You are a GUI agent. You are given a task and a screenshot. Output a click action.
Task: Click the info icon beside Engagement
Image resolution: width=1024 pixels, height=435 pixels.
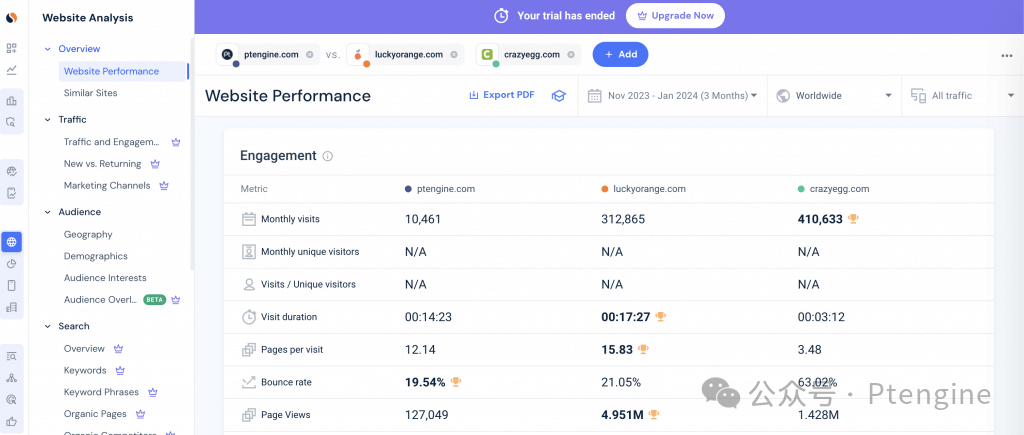[328, 156]
